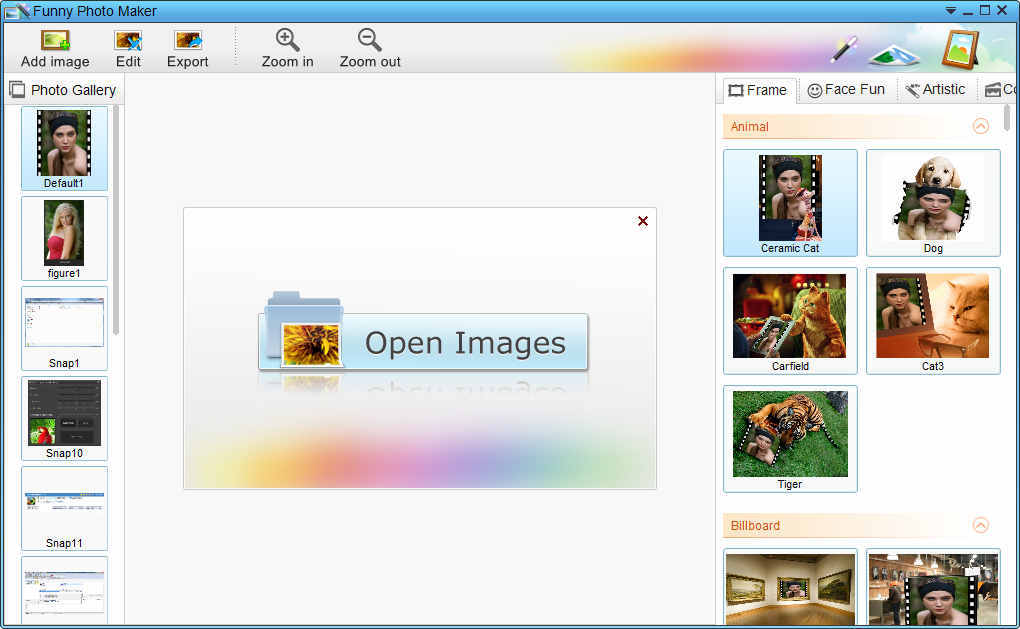Collapse the Billboard category
This screenshot has width=1020, height=629.
pos(980,525)
